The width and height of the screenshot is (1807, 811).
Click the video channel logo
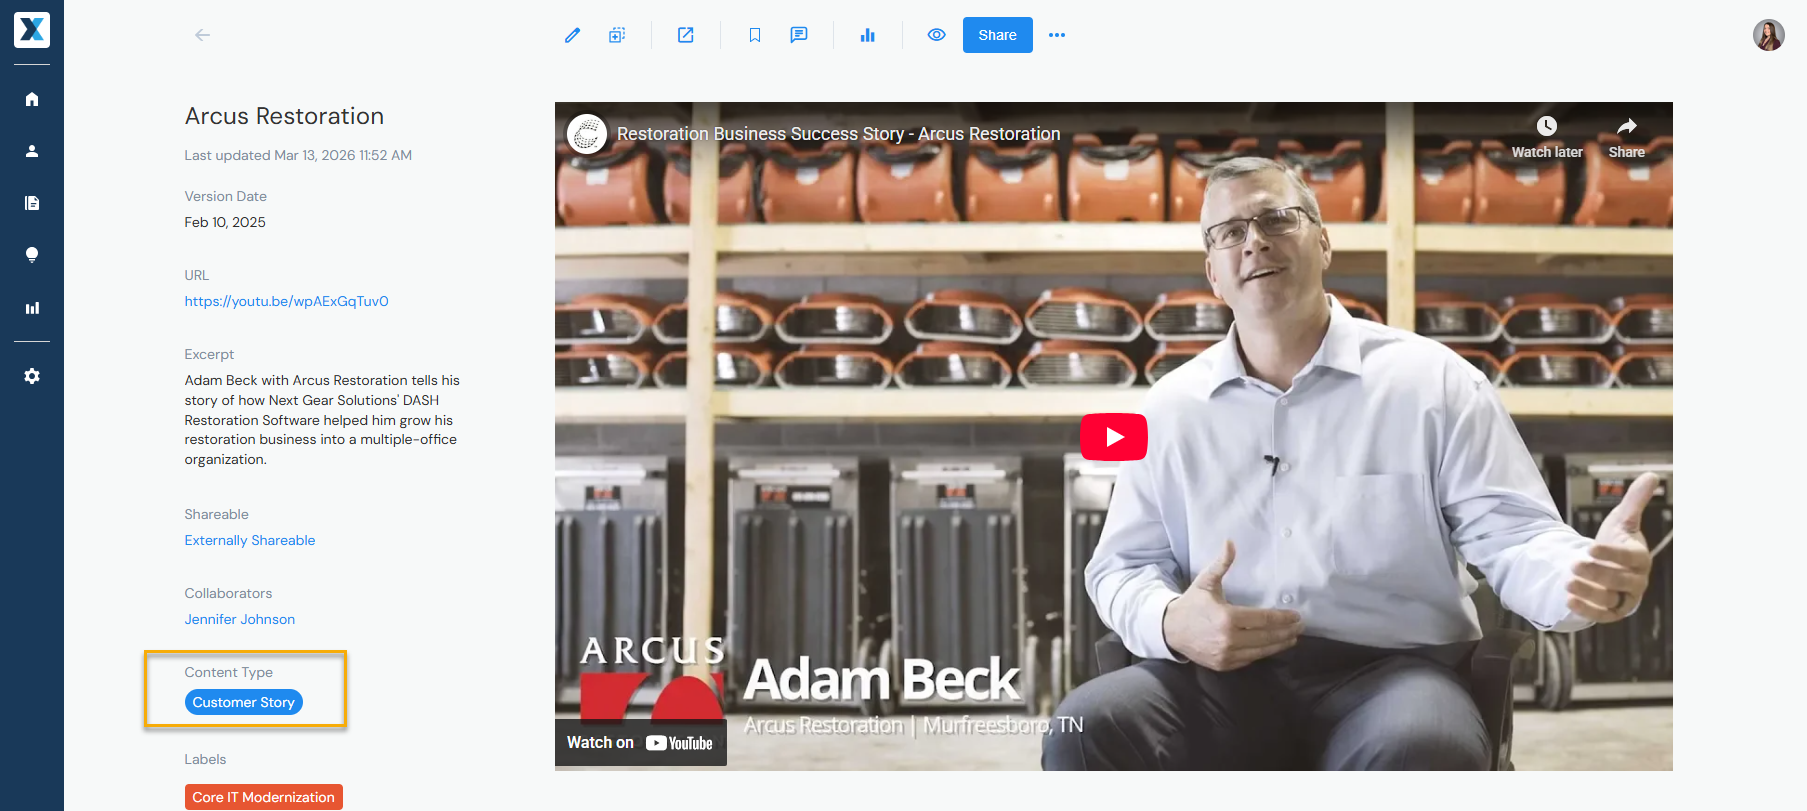587,134
